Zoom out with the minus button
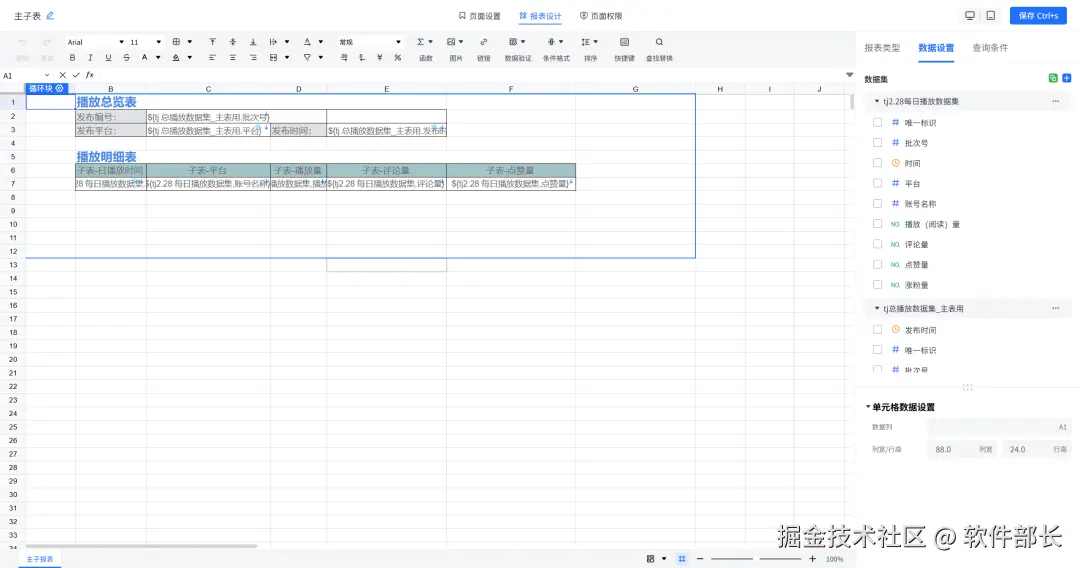 (x=700, y=559)
